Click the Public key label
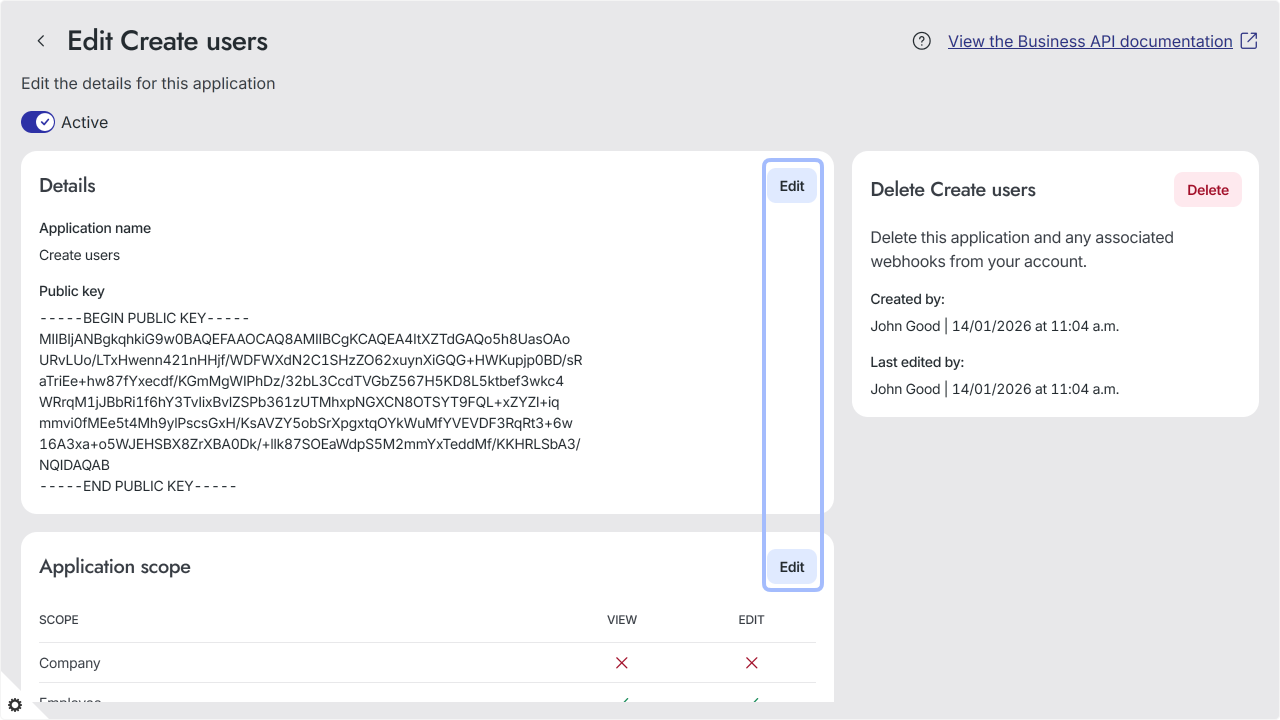Viewport: 1280px width, 720px height. pyautogui.click(x=72, y=291)
